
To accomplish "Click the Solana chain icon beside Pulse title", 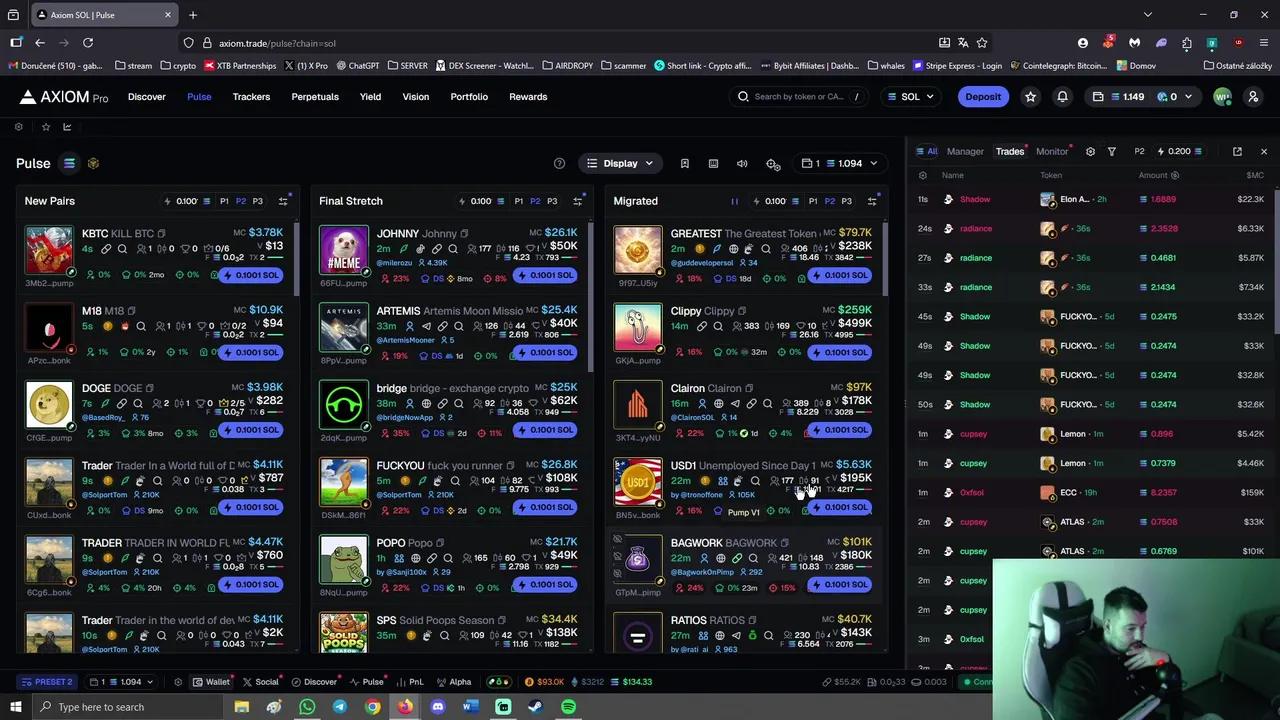I will 69,163.
